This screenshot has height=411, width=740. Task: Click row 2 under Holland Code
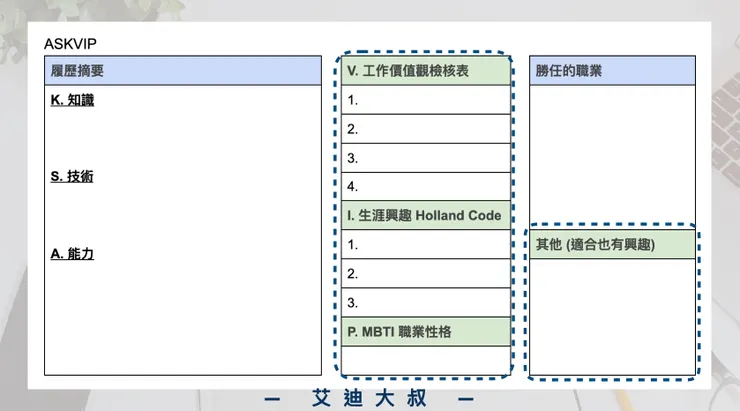tap(426, 273)
